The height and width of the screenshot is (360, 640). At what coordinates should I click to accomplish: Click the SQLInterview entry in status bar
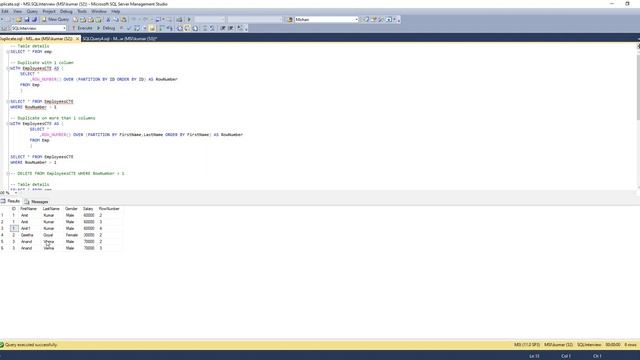[x=589, y=345]
